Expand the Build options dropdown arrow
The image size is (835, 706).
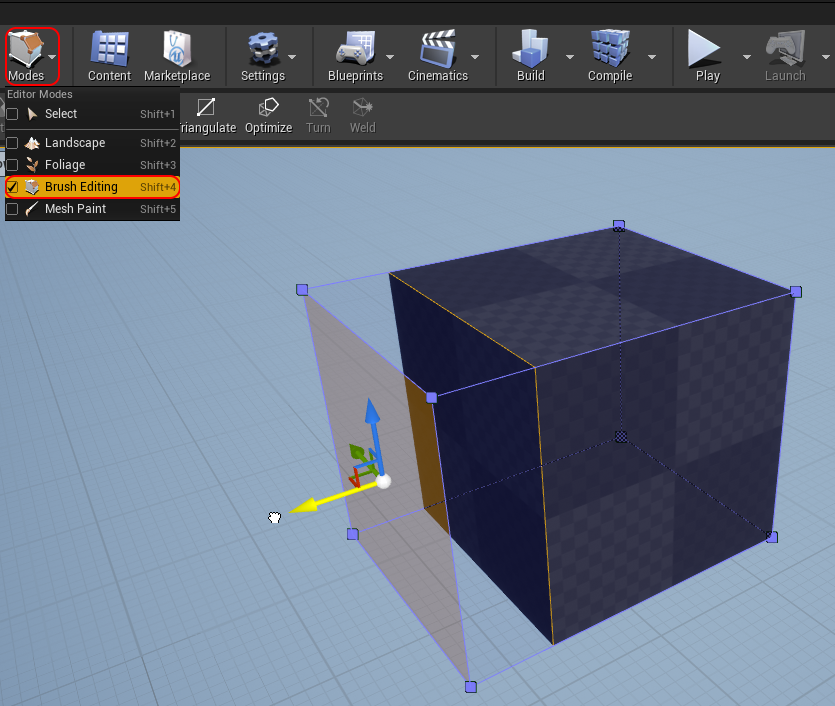tap(569, 57)
